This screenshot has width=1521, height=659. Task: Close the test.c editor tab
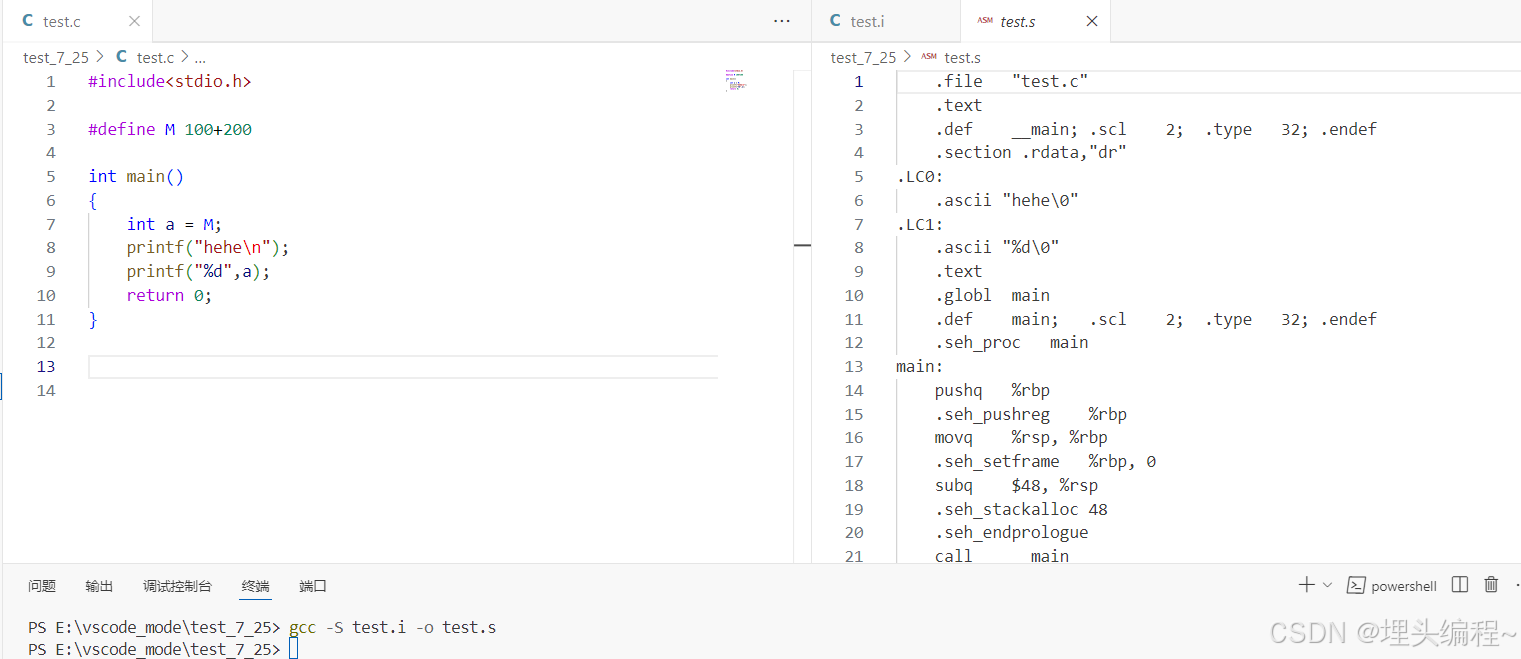[x=134, y=21]
